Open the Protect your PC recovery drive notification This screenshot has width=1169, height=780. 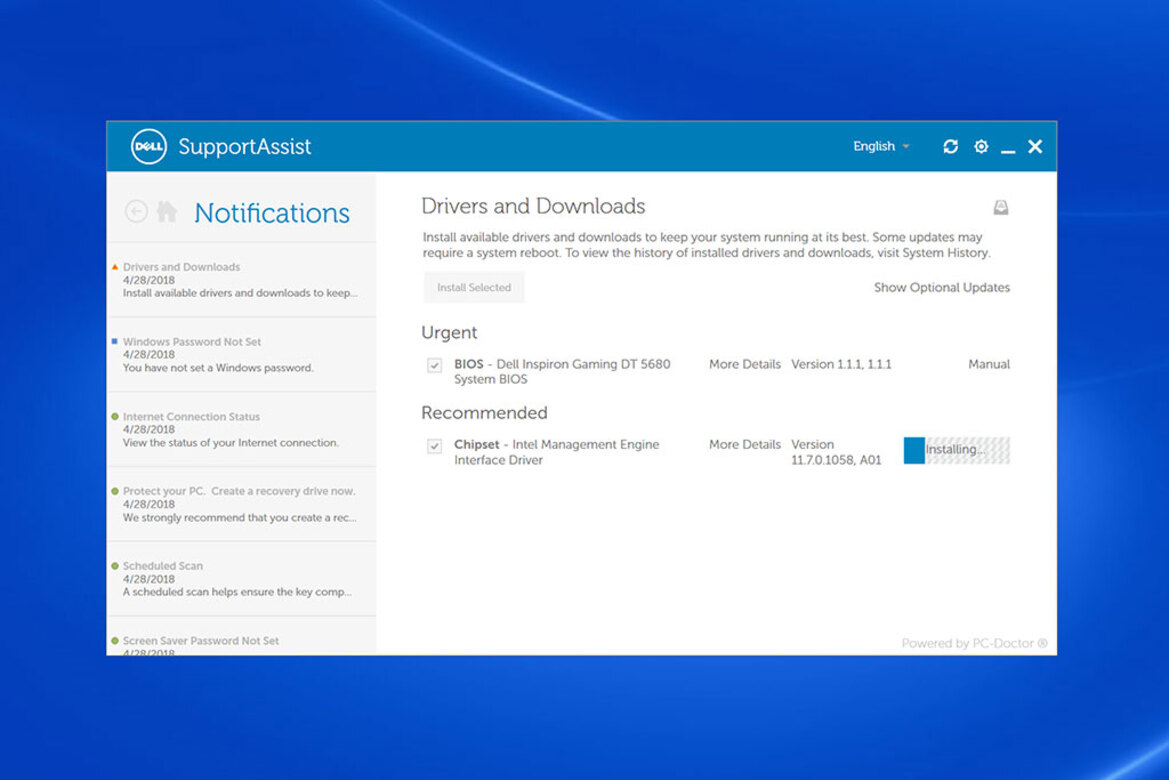(242, 504)
